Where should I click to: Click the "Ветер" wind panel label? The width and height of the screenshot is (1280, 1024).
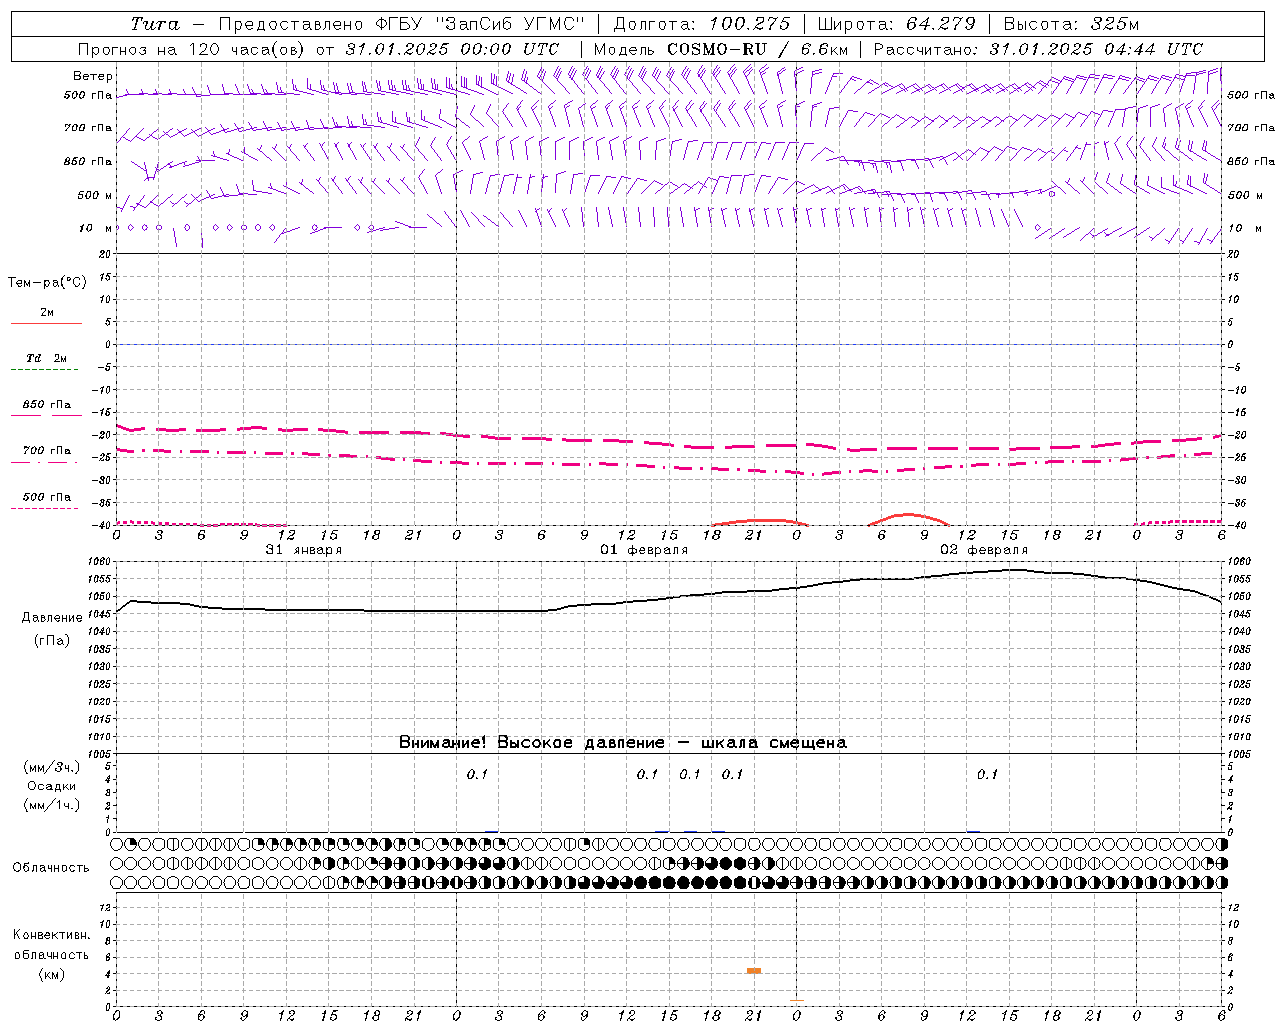point(93,76)
